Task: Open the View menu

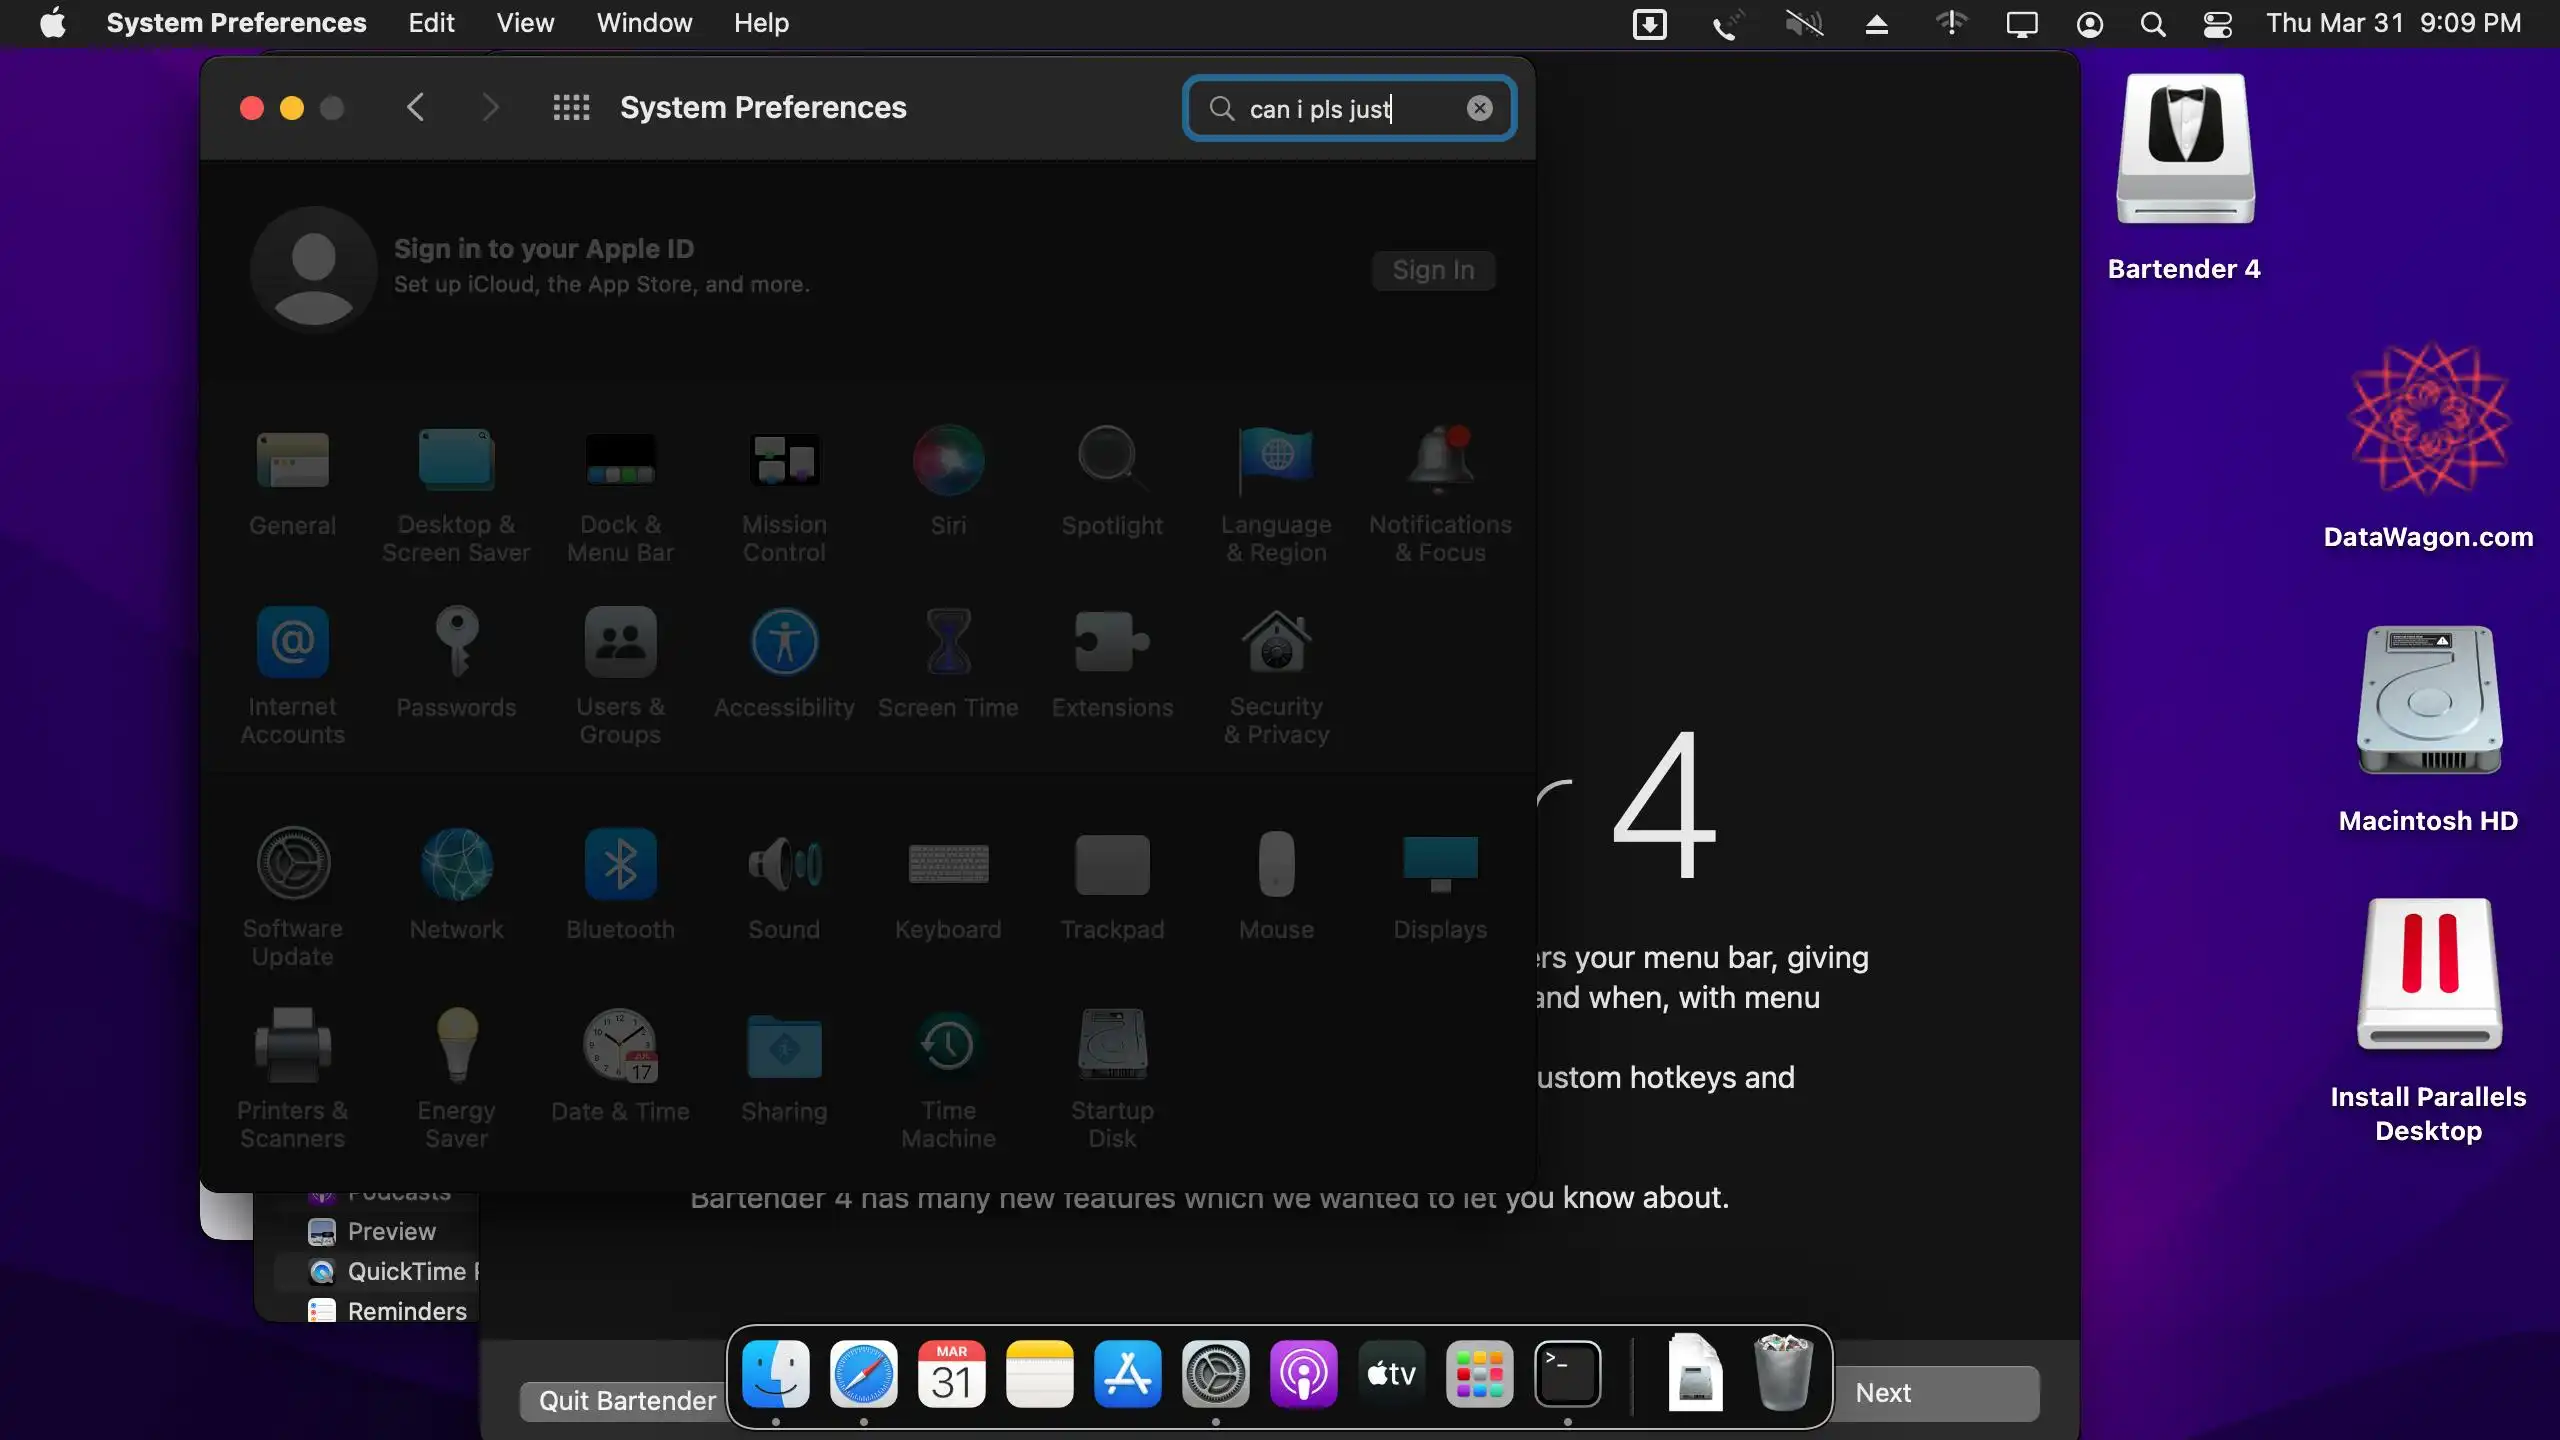Action: (525, 23)
